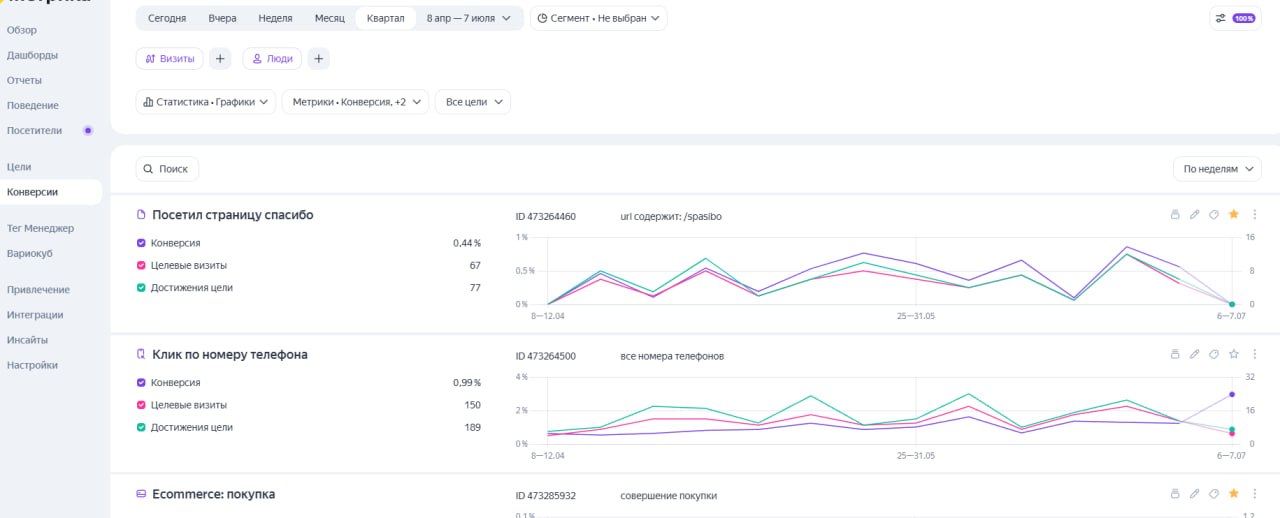Open Привлечение in the sidebar
Viewport: 1280px width, 518px height.
tap(38, 290)
